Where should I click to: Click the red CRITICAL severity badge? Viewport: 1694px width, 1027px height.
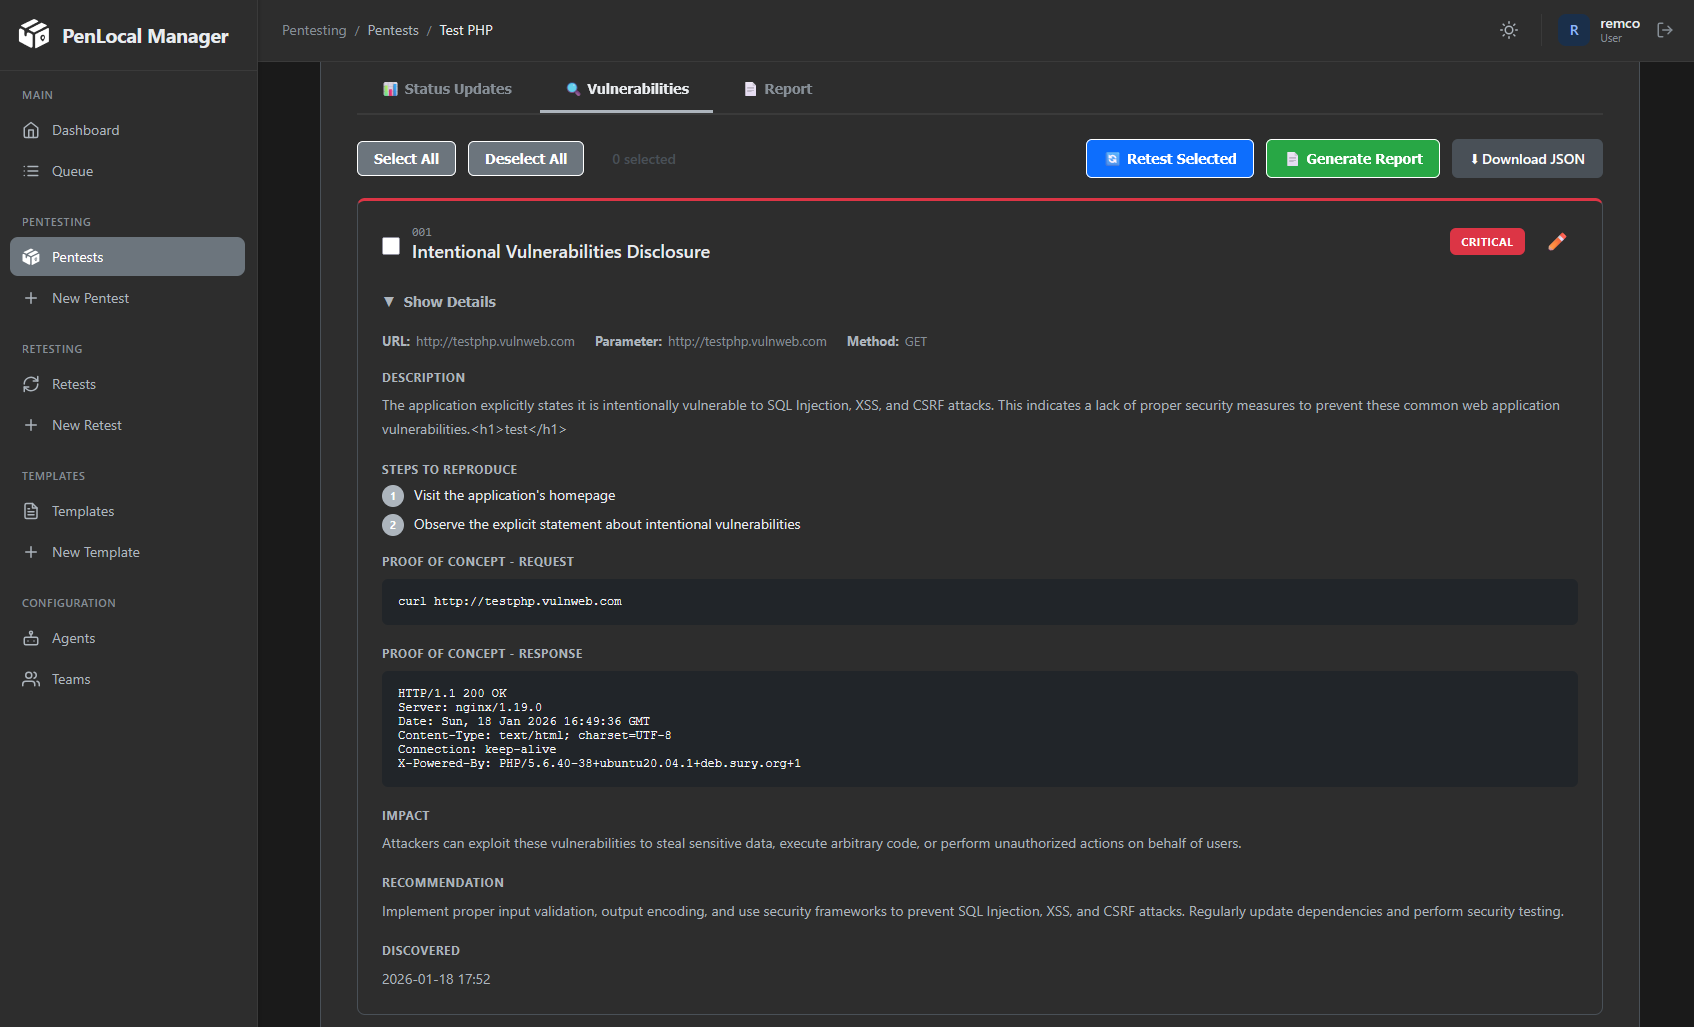(1487, 241)
